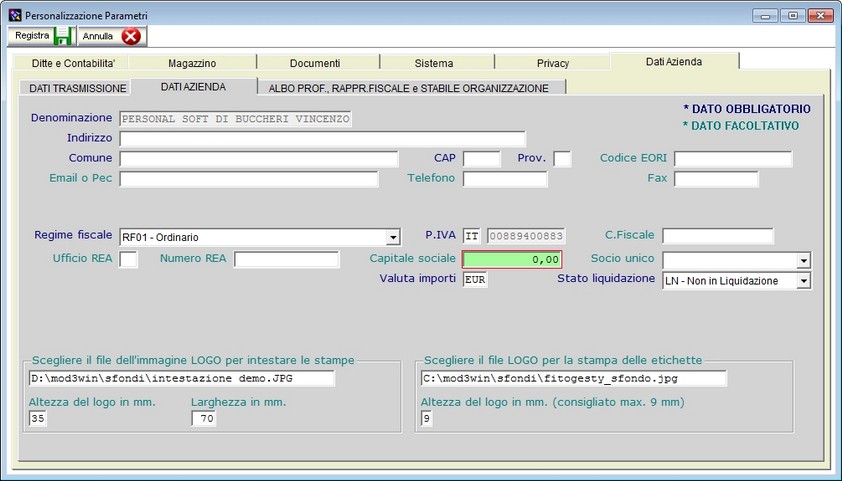The image size is (842, 481).
Task: Click the Ufficio REA box
Action: (128, 259)
